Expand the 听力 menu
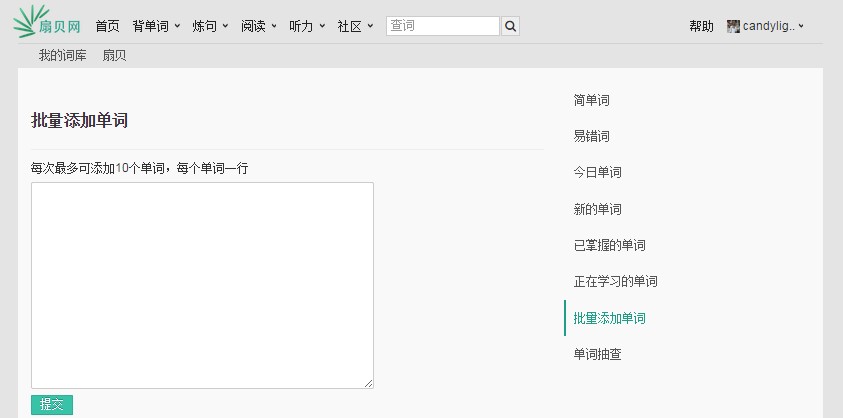Screen dimensions: 843x418 (307, 26)
